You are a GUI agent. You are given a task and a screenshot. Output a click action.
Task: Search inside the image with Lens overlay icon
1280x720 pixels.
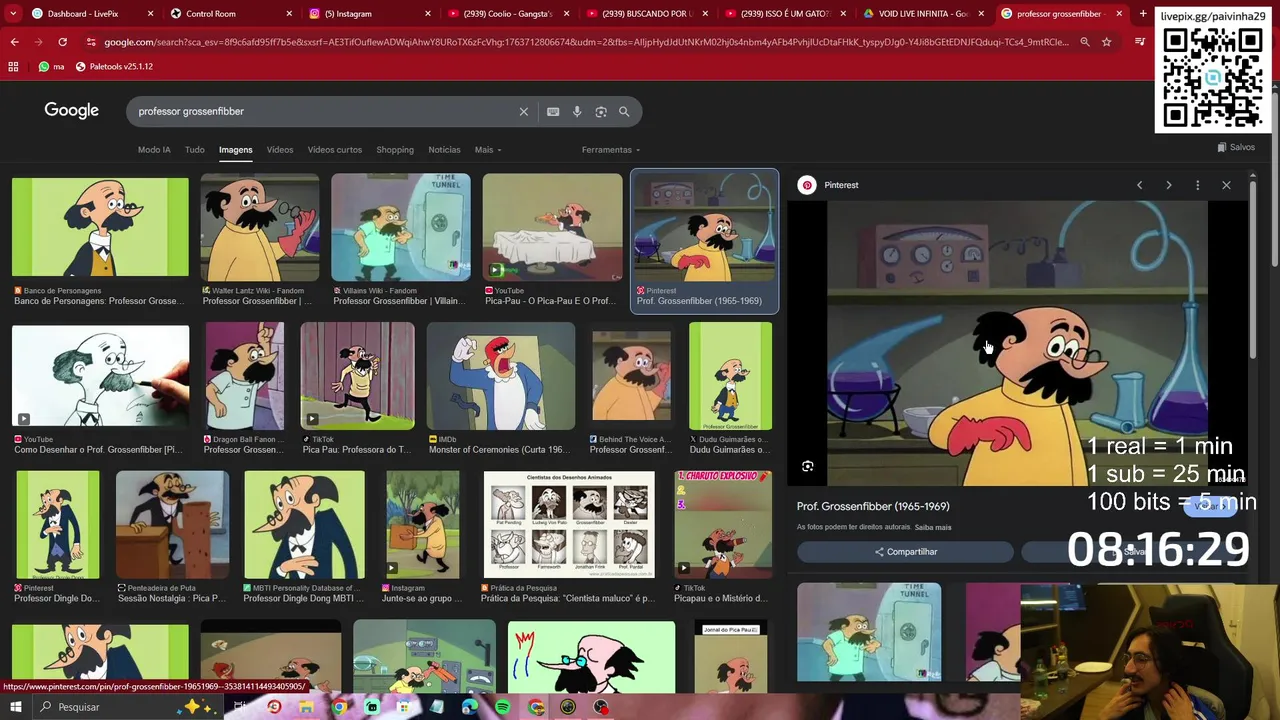tap(808, 466)
